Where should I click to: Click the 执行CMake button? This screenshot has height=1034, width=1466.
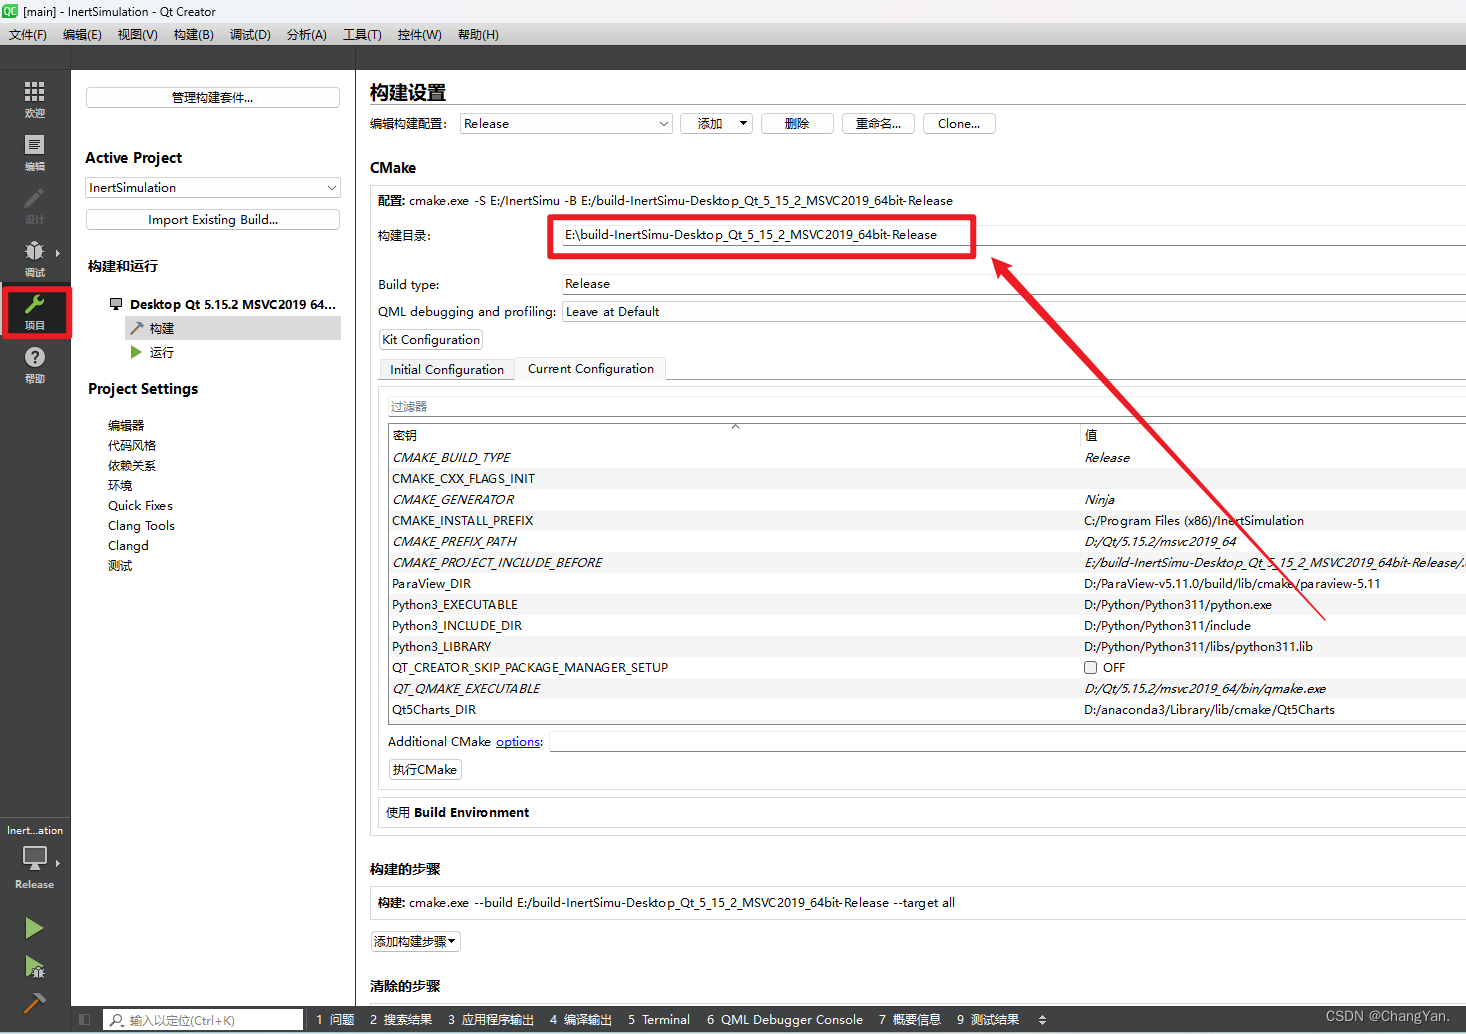tap(425, 769)
